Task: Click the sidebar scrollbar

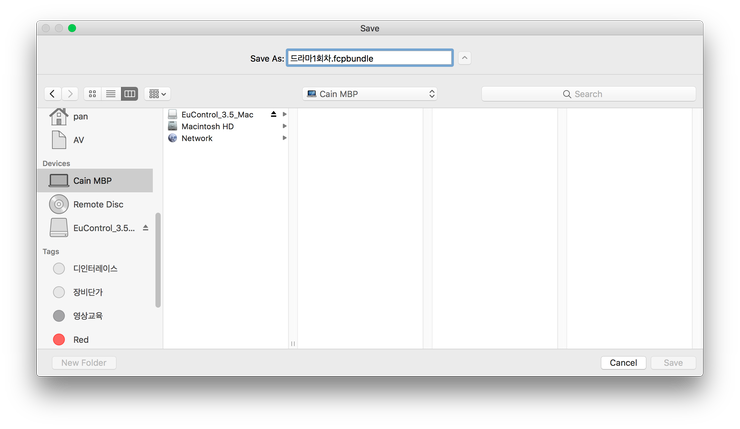Action: point(158,260)
